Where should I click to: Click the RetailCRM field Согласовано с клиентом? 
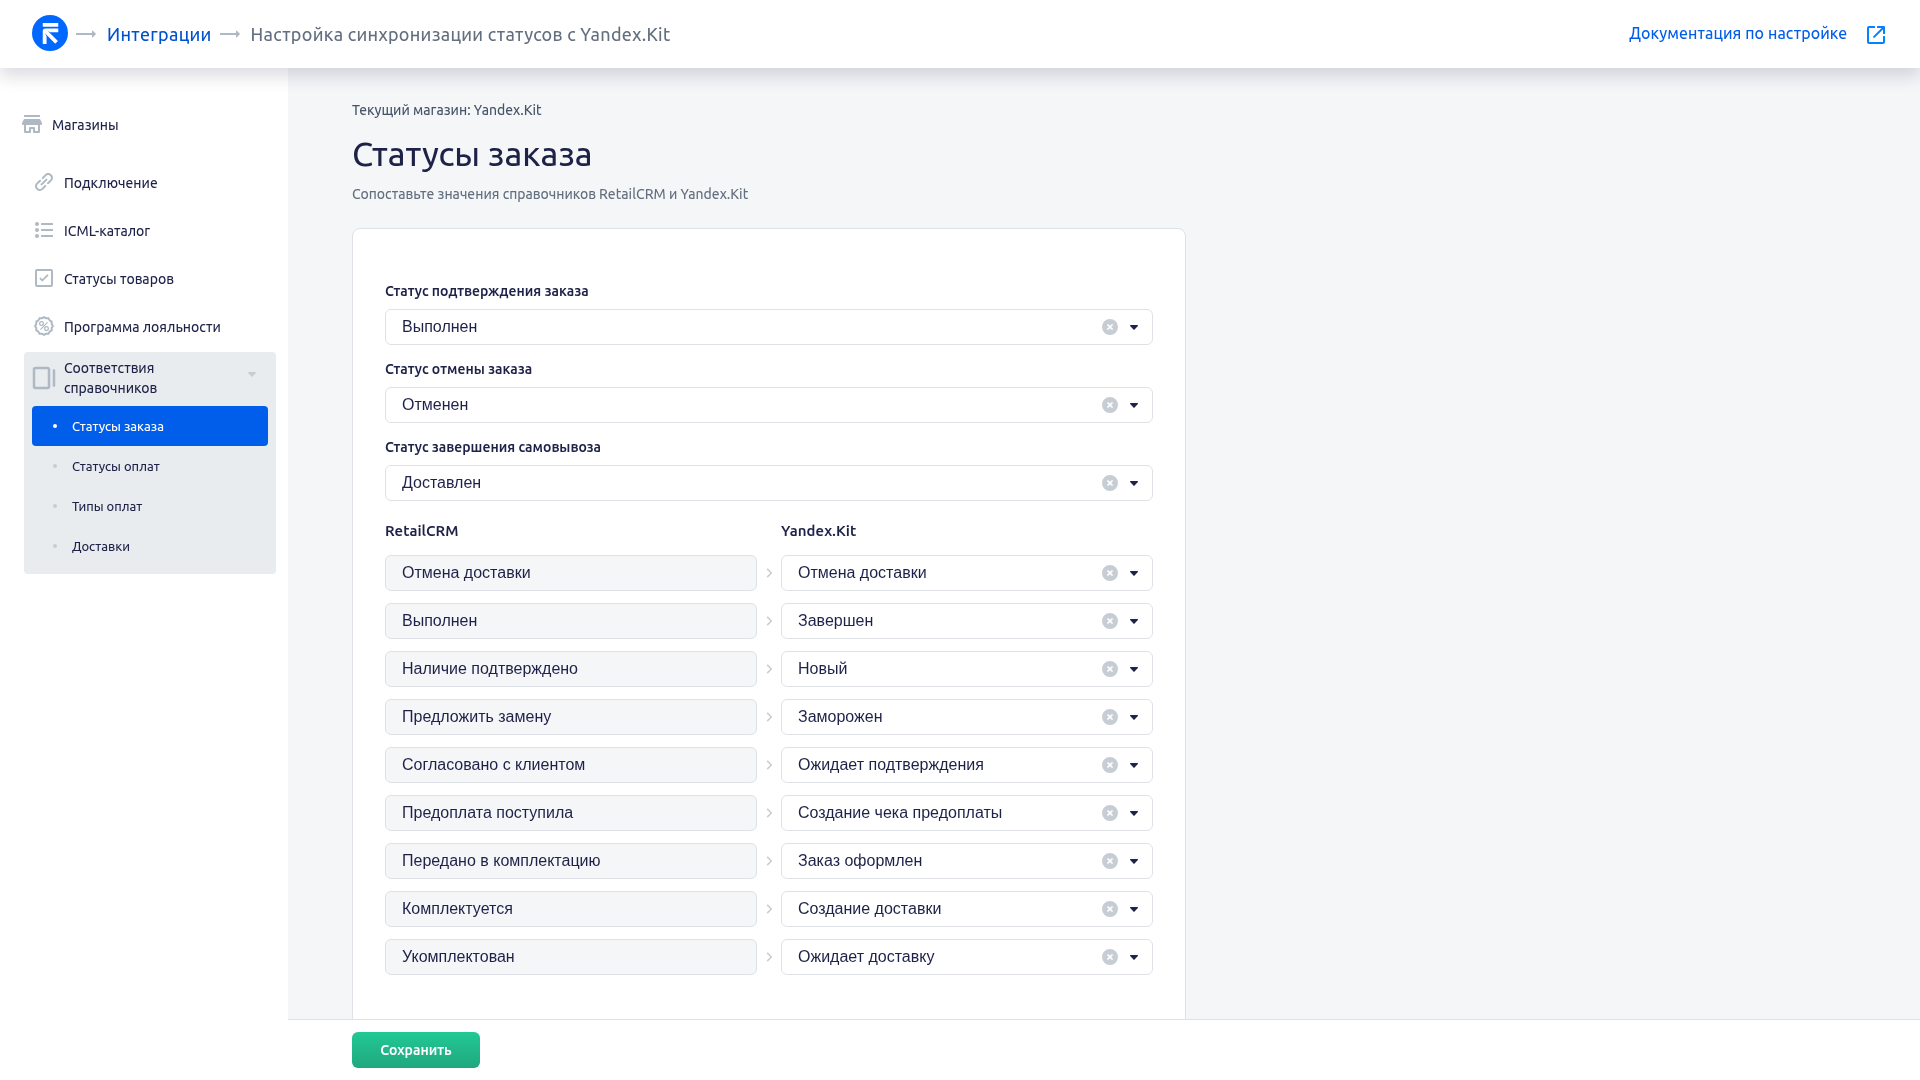point(571,765)
